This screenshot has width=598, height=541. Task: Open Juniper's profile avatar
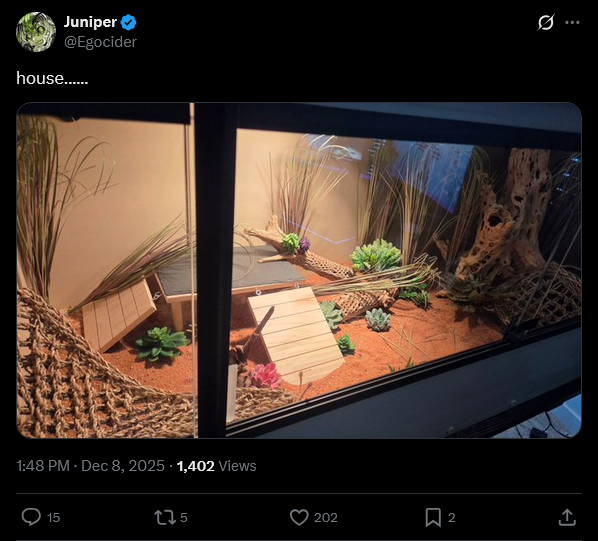(x=36, y=32)
